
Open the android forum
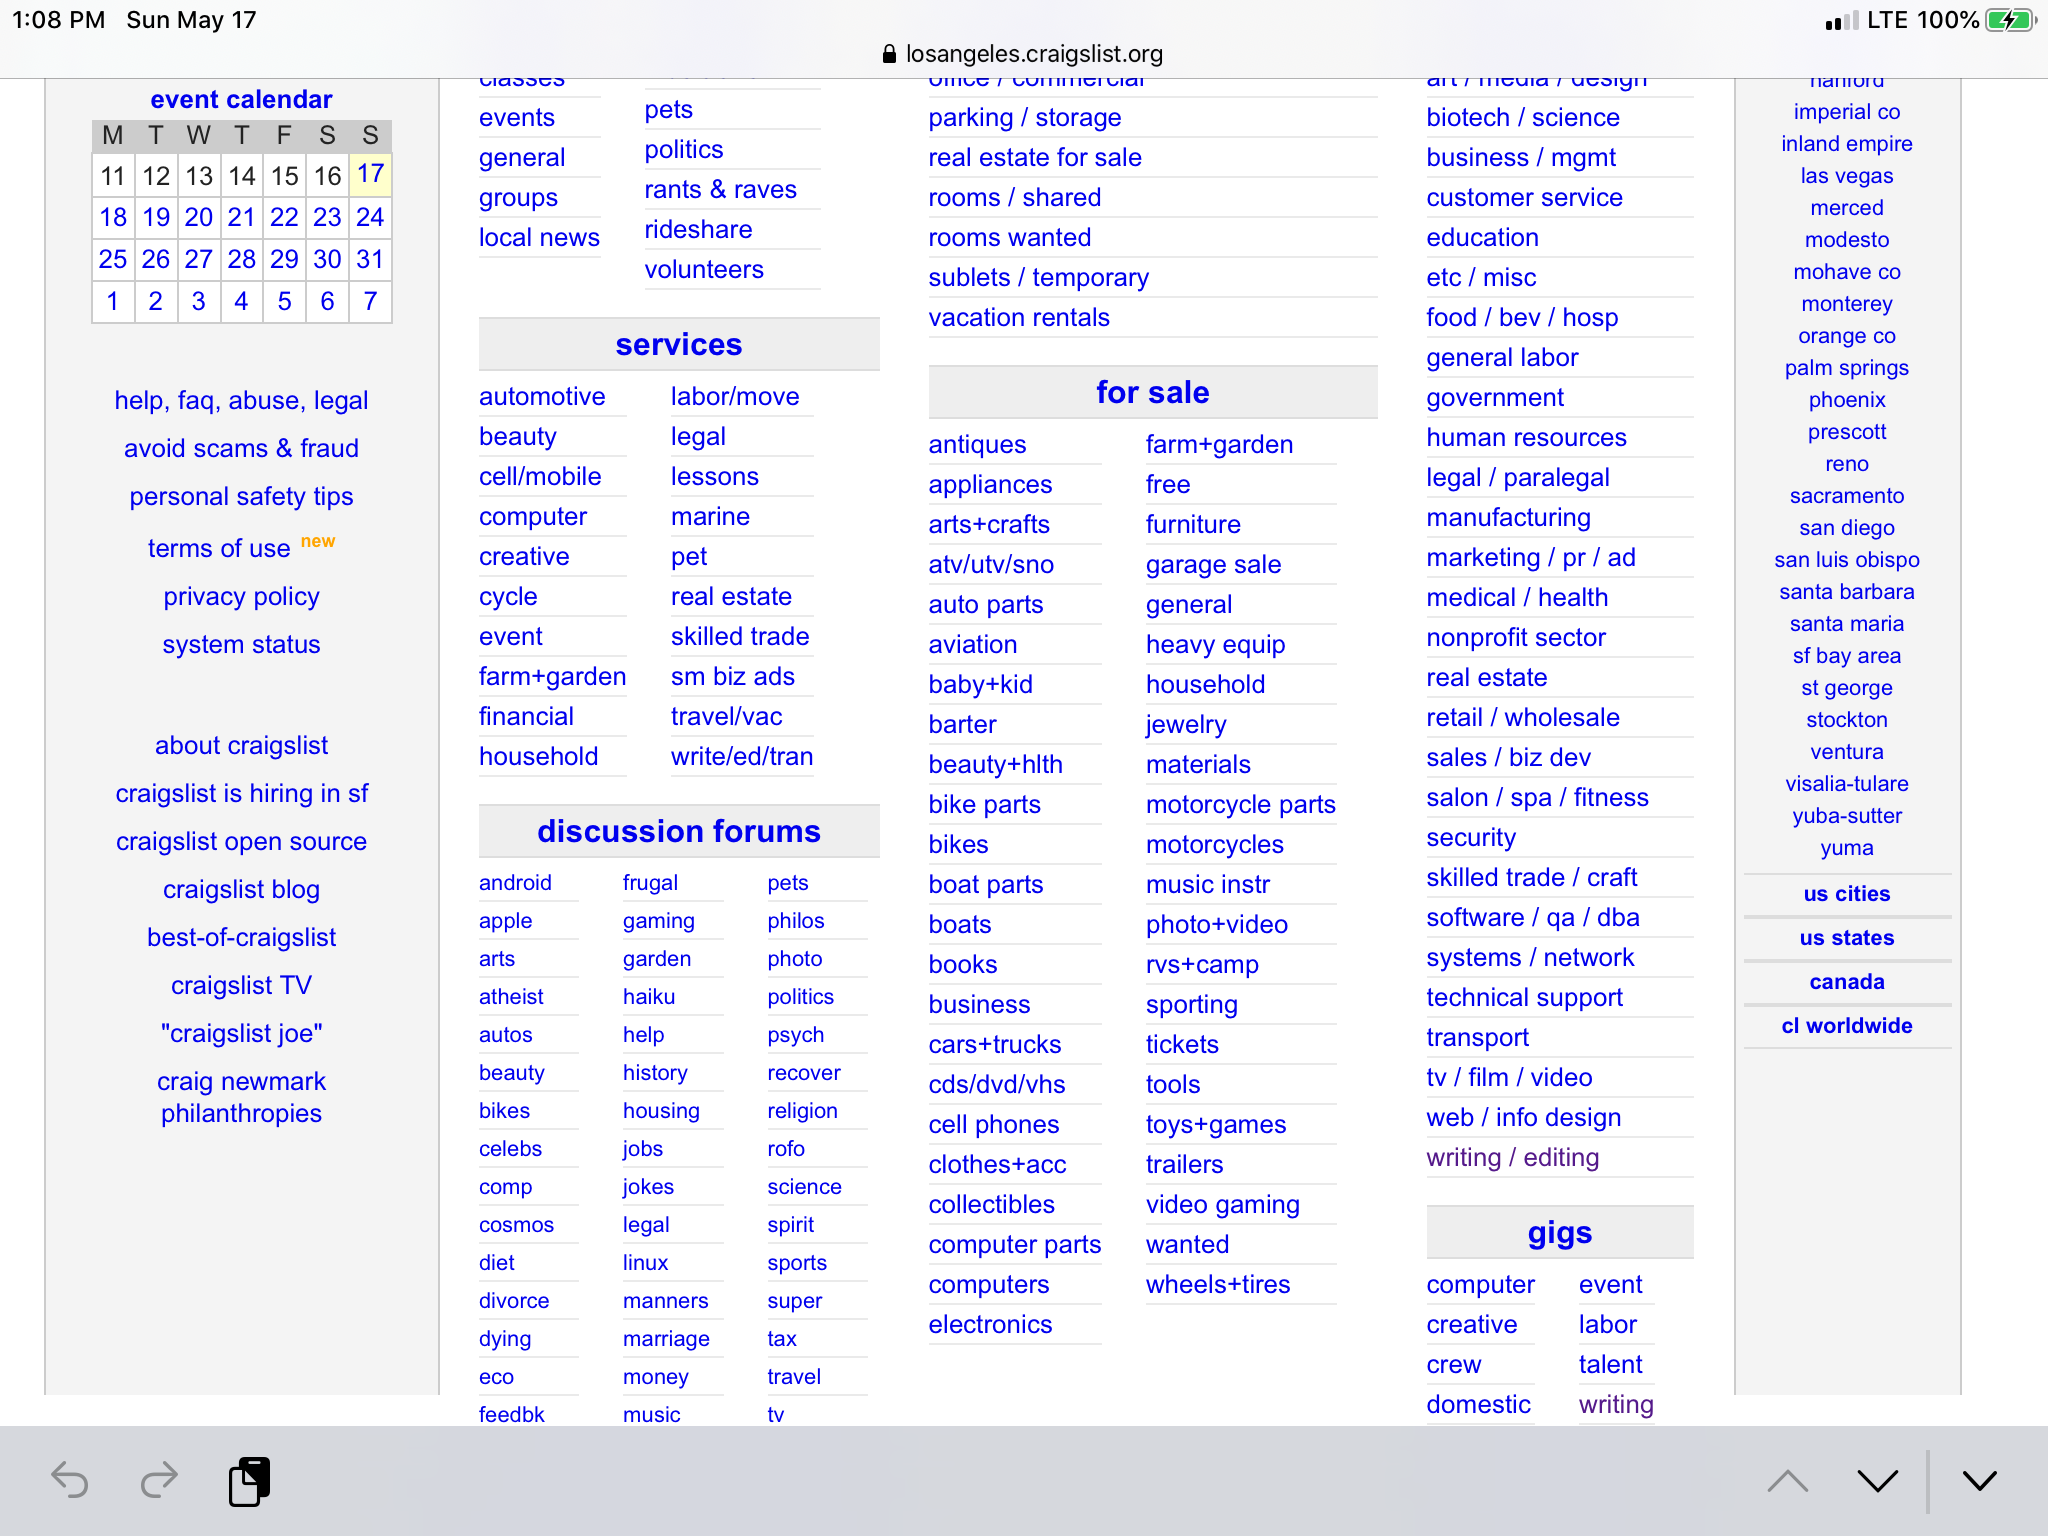coord(515,882)
